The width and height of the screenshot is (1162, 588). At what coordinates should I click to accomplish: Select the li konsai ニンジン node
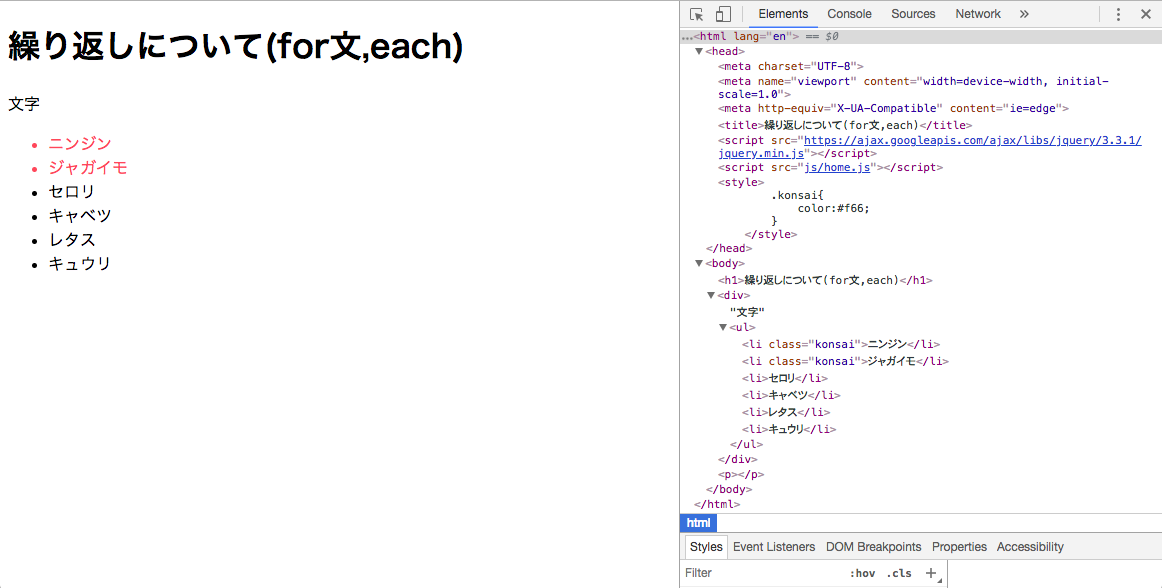point(840,344)
